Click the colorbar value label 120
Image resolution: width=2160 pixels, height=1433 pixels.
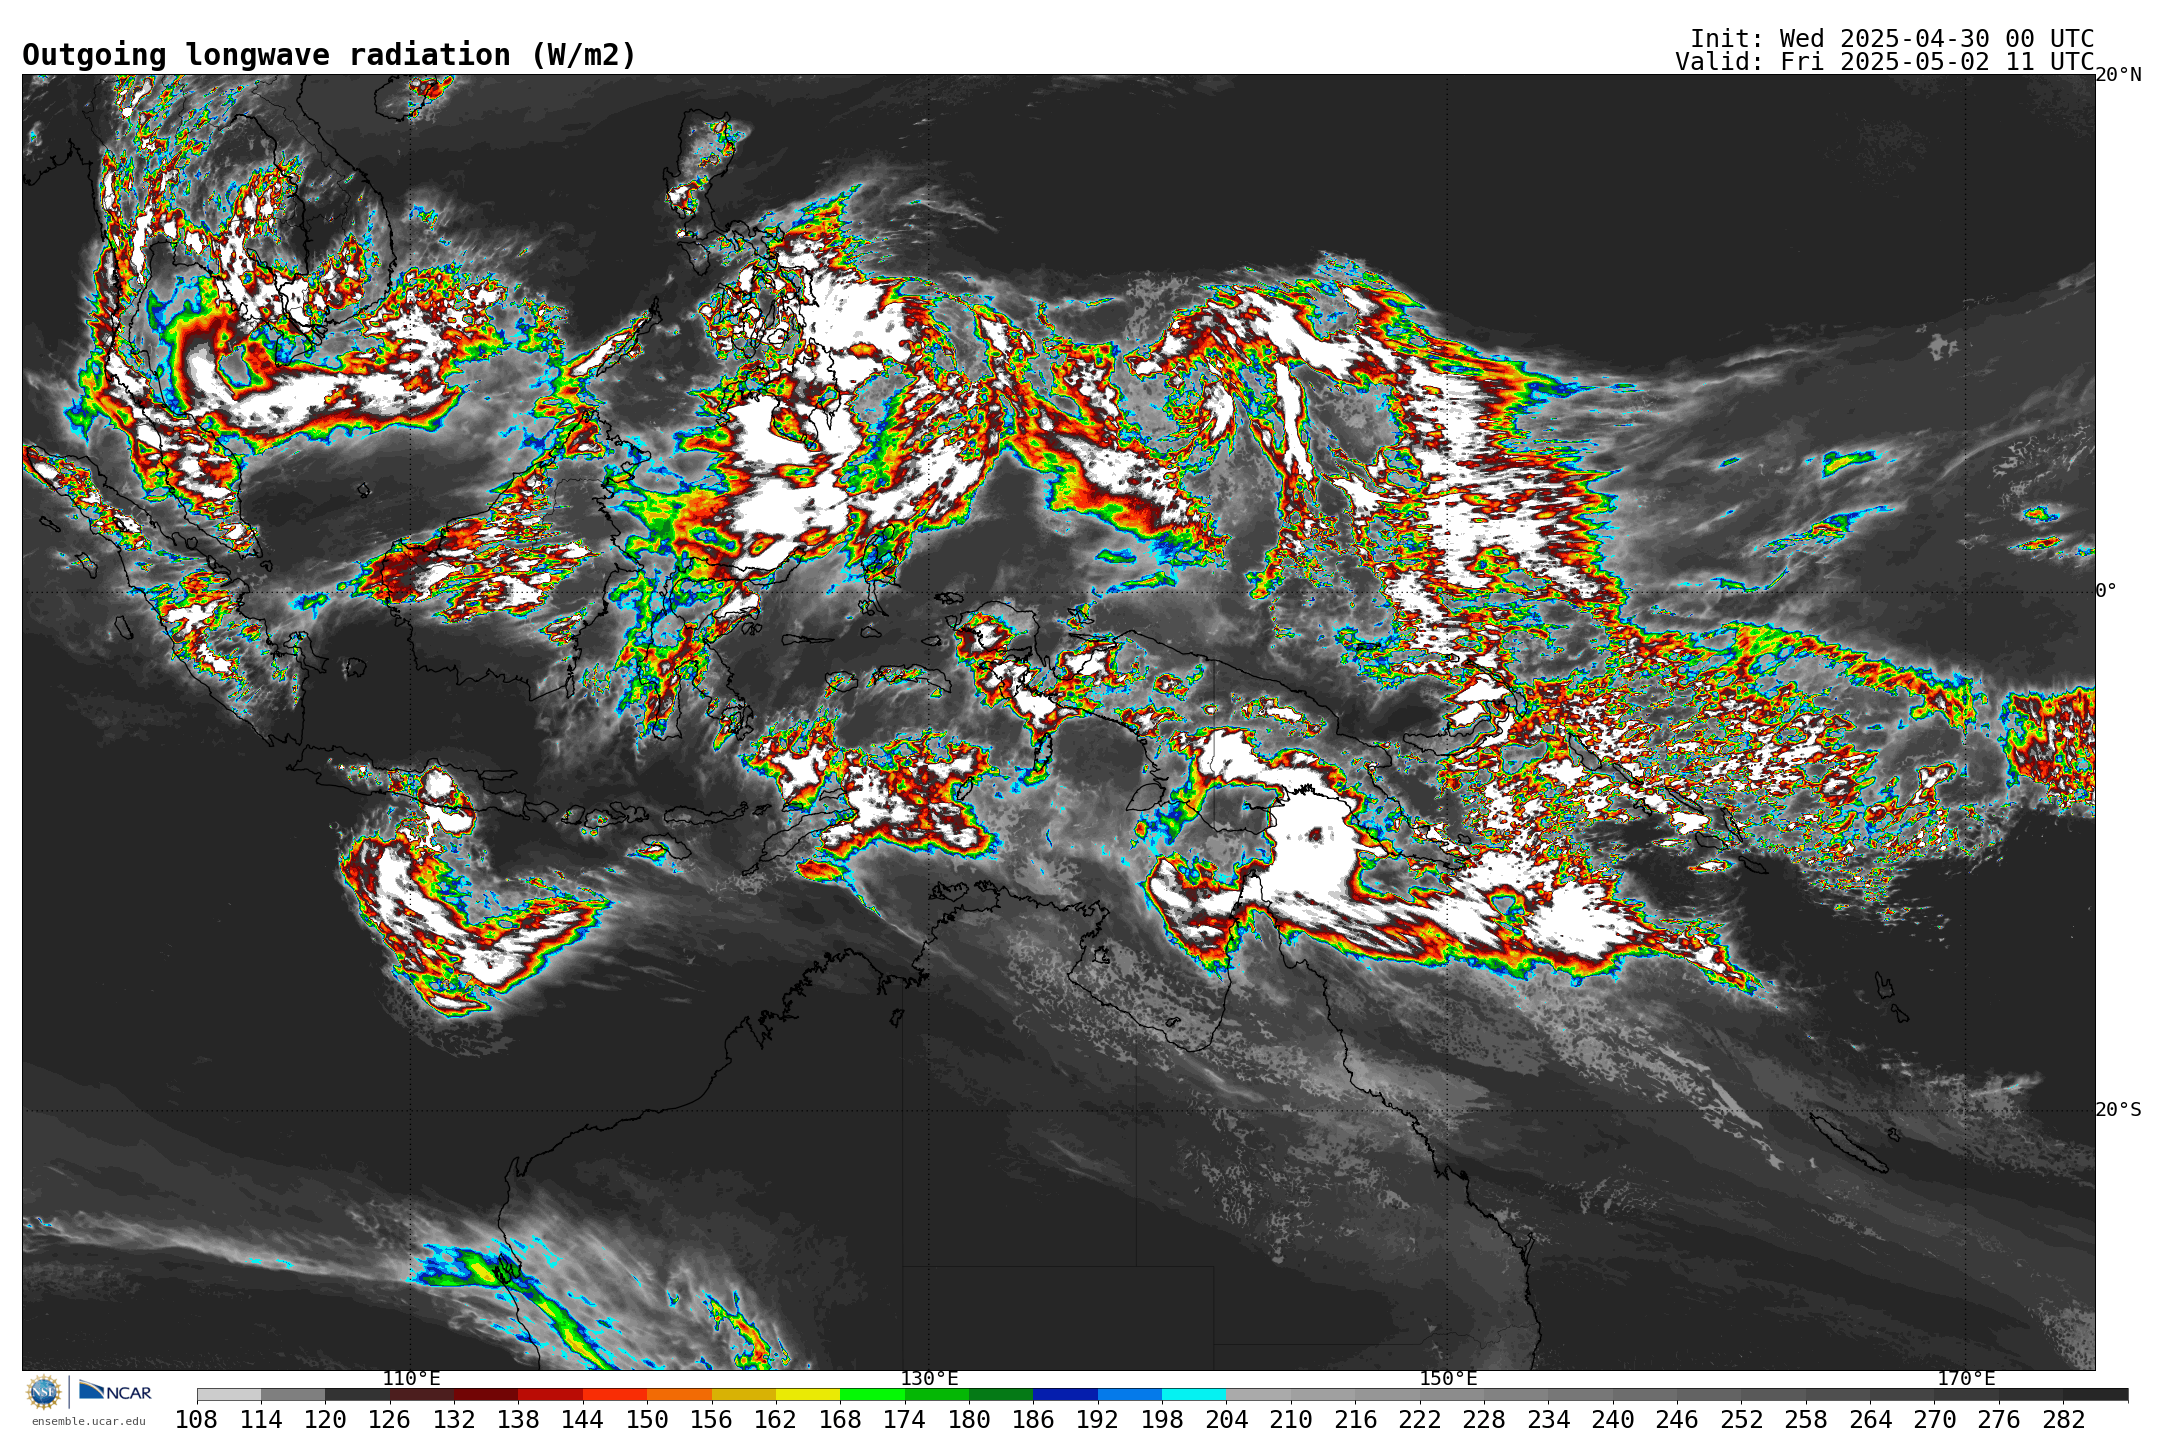(x=325, y=1419)
